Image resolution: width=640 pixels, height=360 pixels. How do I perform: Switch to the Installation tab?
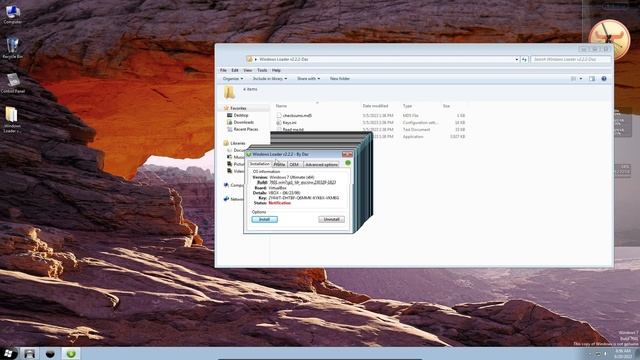(260, 164)
